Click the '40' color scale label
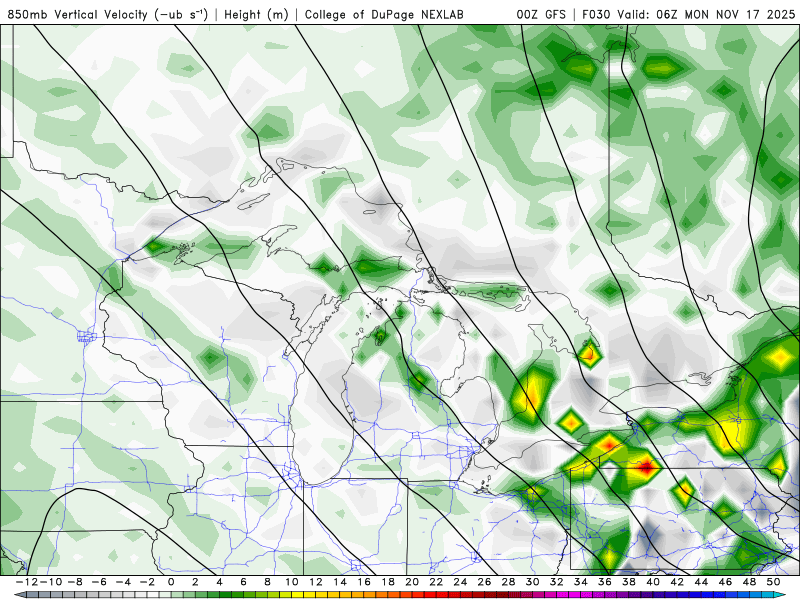 pos(653,582)
